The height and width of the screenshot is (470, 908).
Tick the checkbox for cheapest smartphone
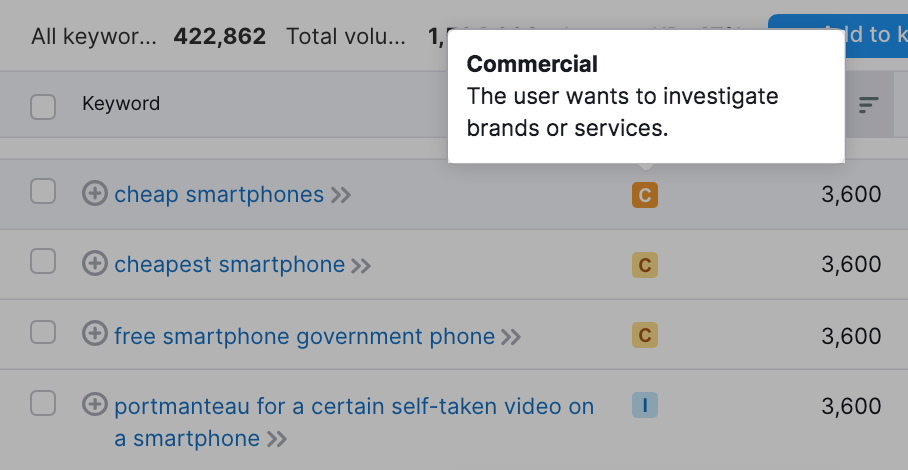pos(43,262)
